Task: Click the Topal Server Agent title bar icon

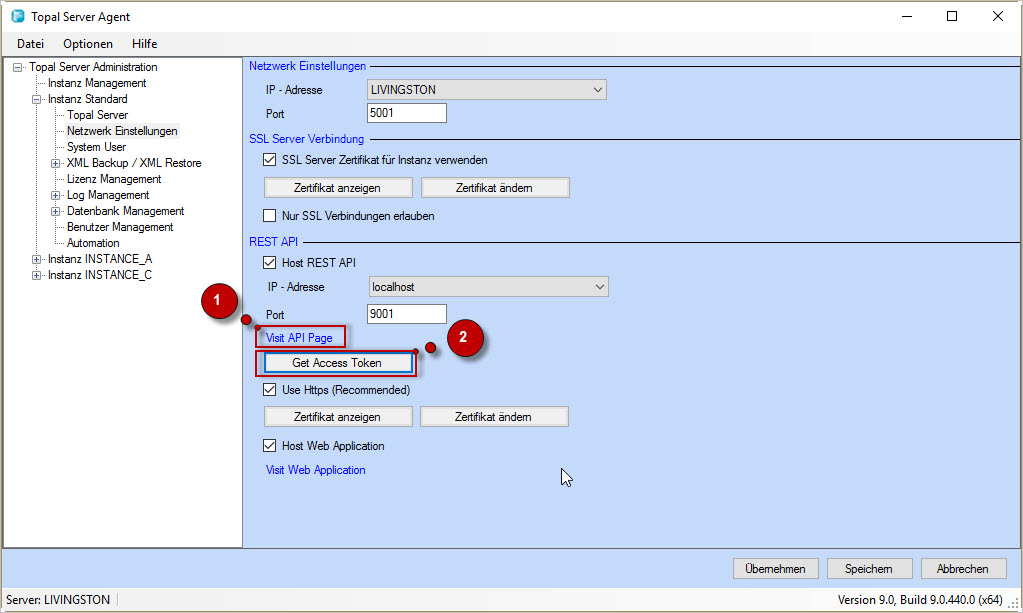Action: click(x=17, y=16)
